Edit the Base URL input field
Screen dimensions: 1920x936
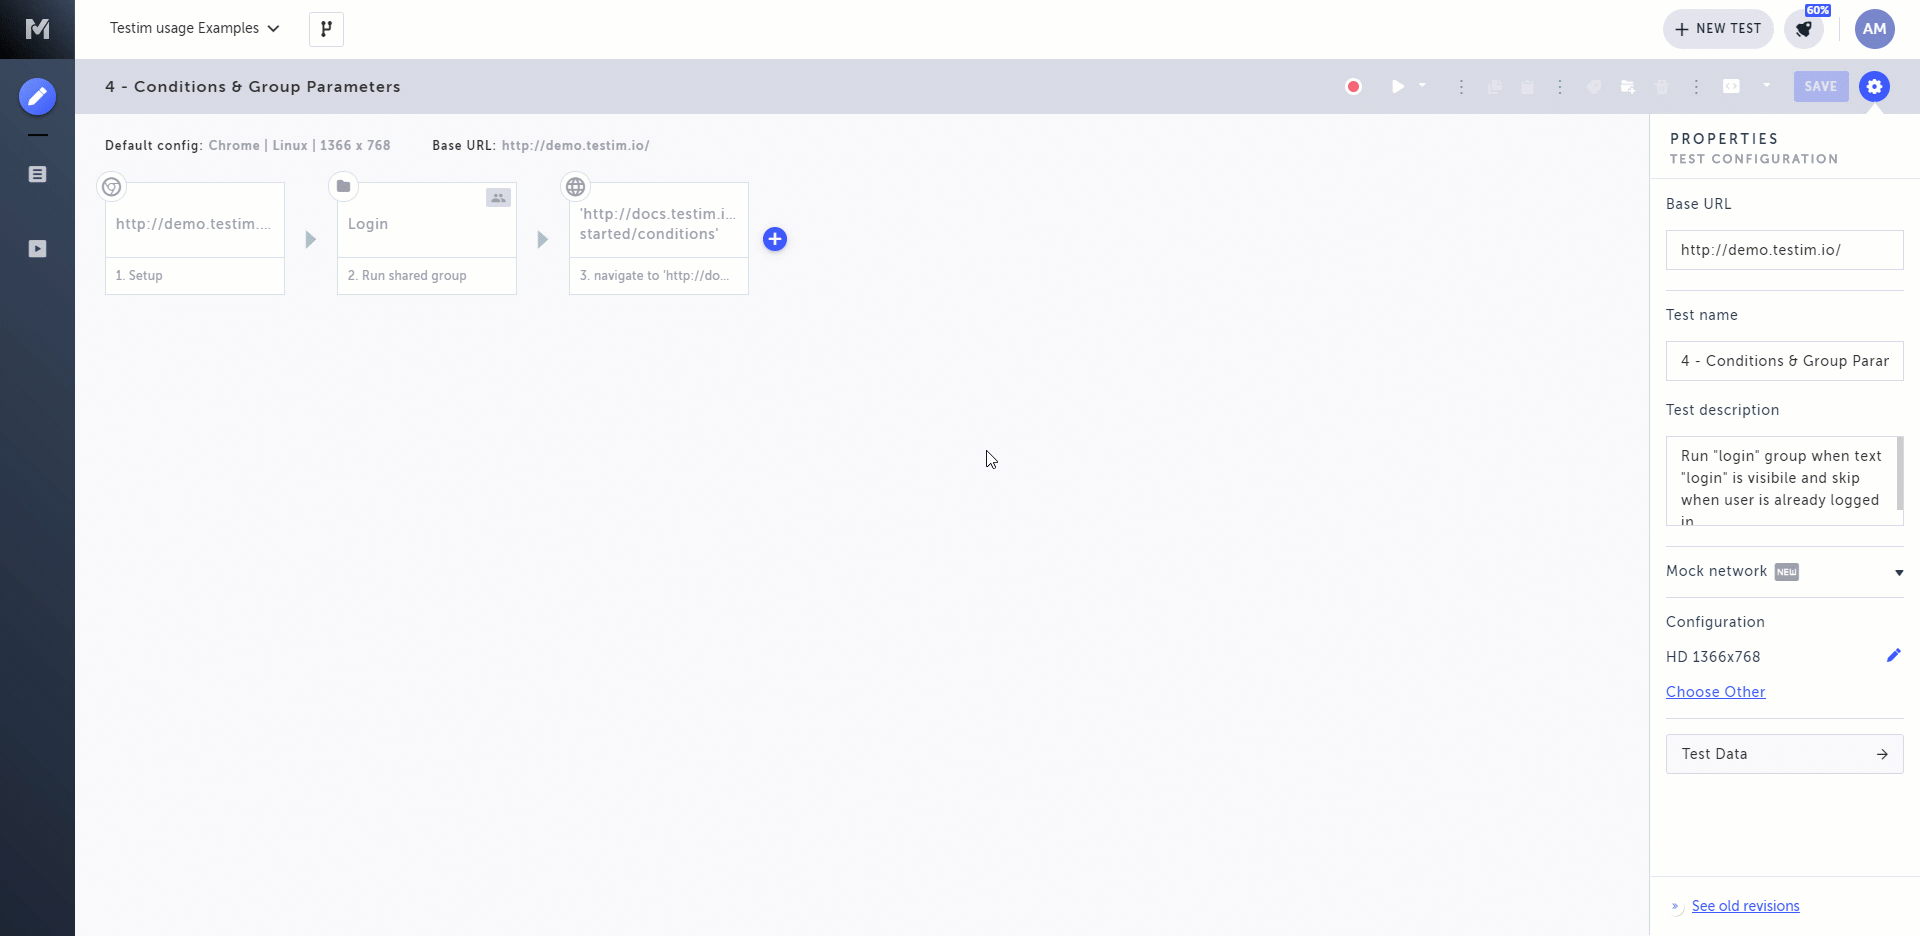(1785, 250)
